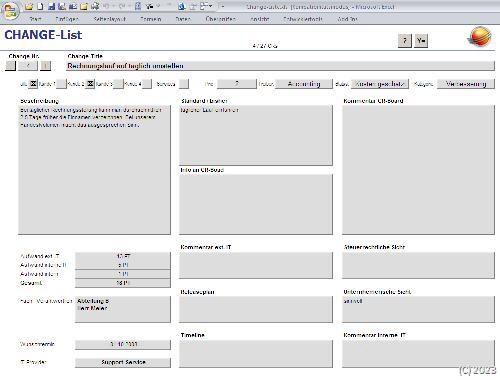500x380 pixels.
Task: Click the blue save disk icon
Action: [51, 6]
